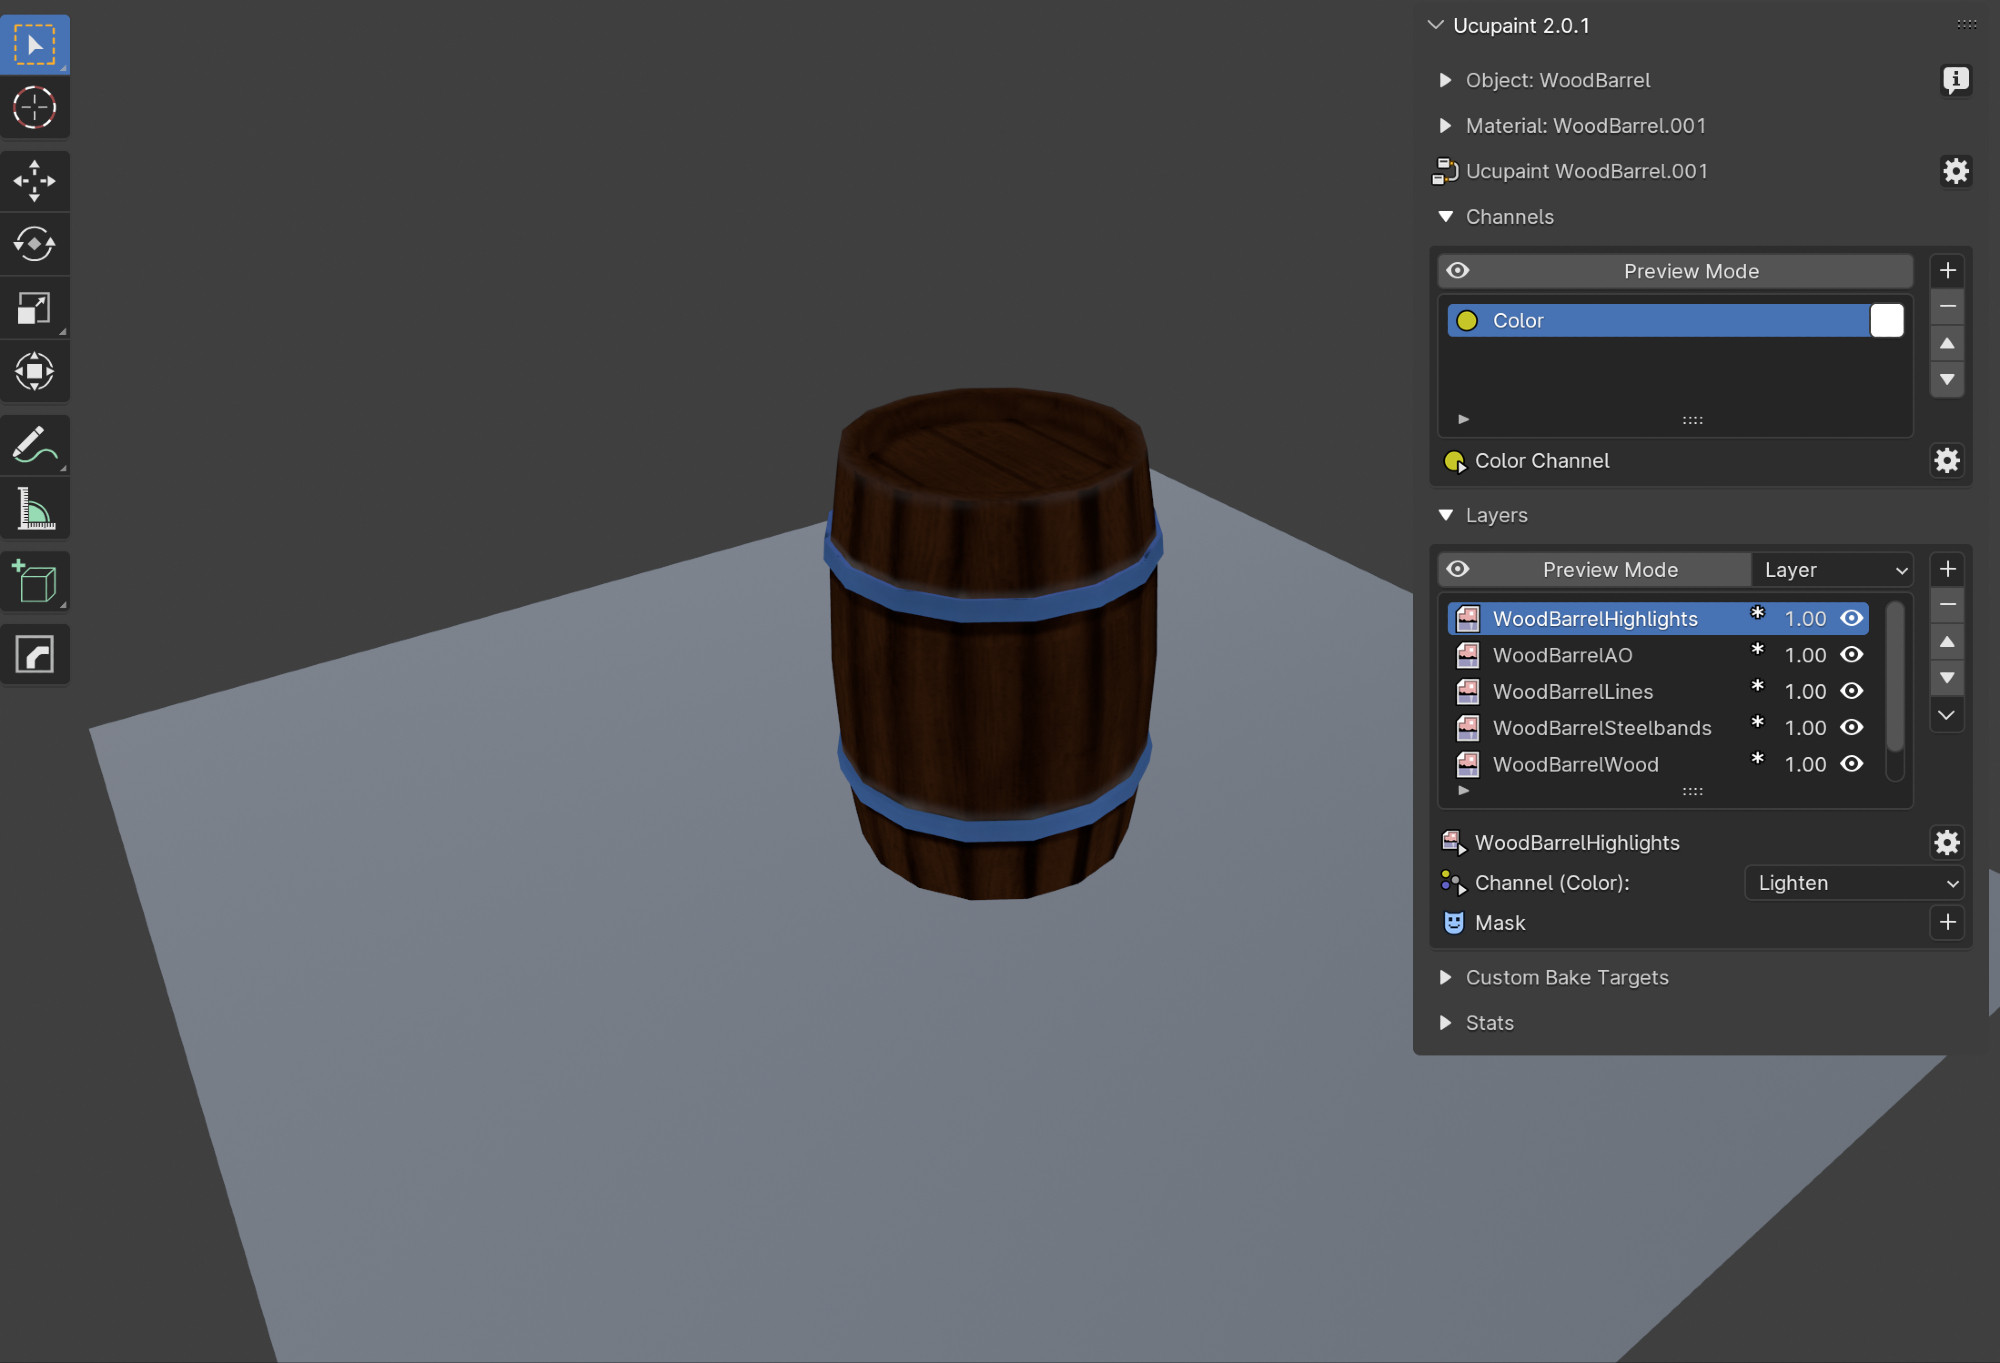Hide the WoodBarrelLines layer
Image resolution: width=2000 pixels, height=1363 pixels.
point(1851,691)
